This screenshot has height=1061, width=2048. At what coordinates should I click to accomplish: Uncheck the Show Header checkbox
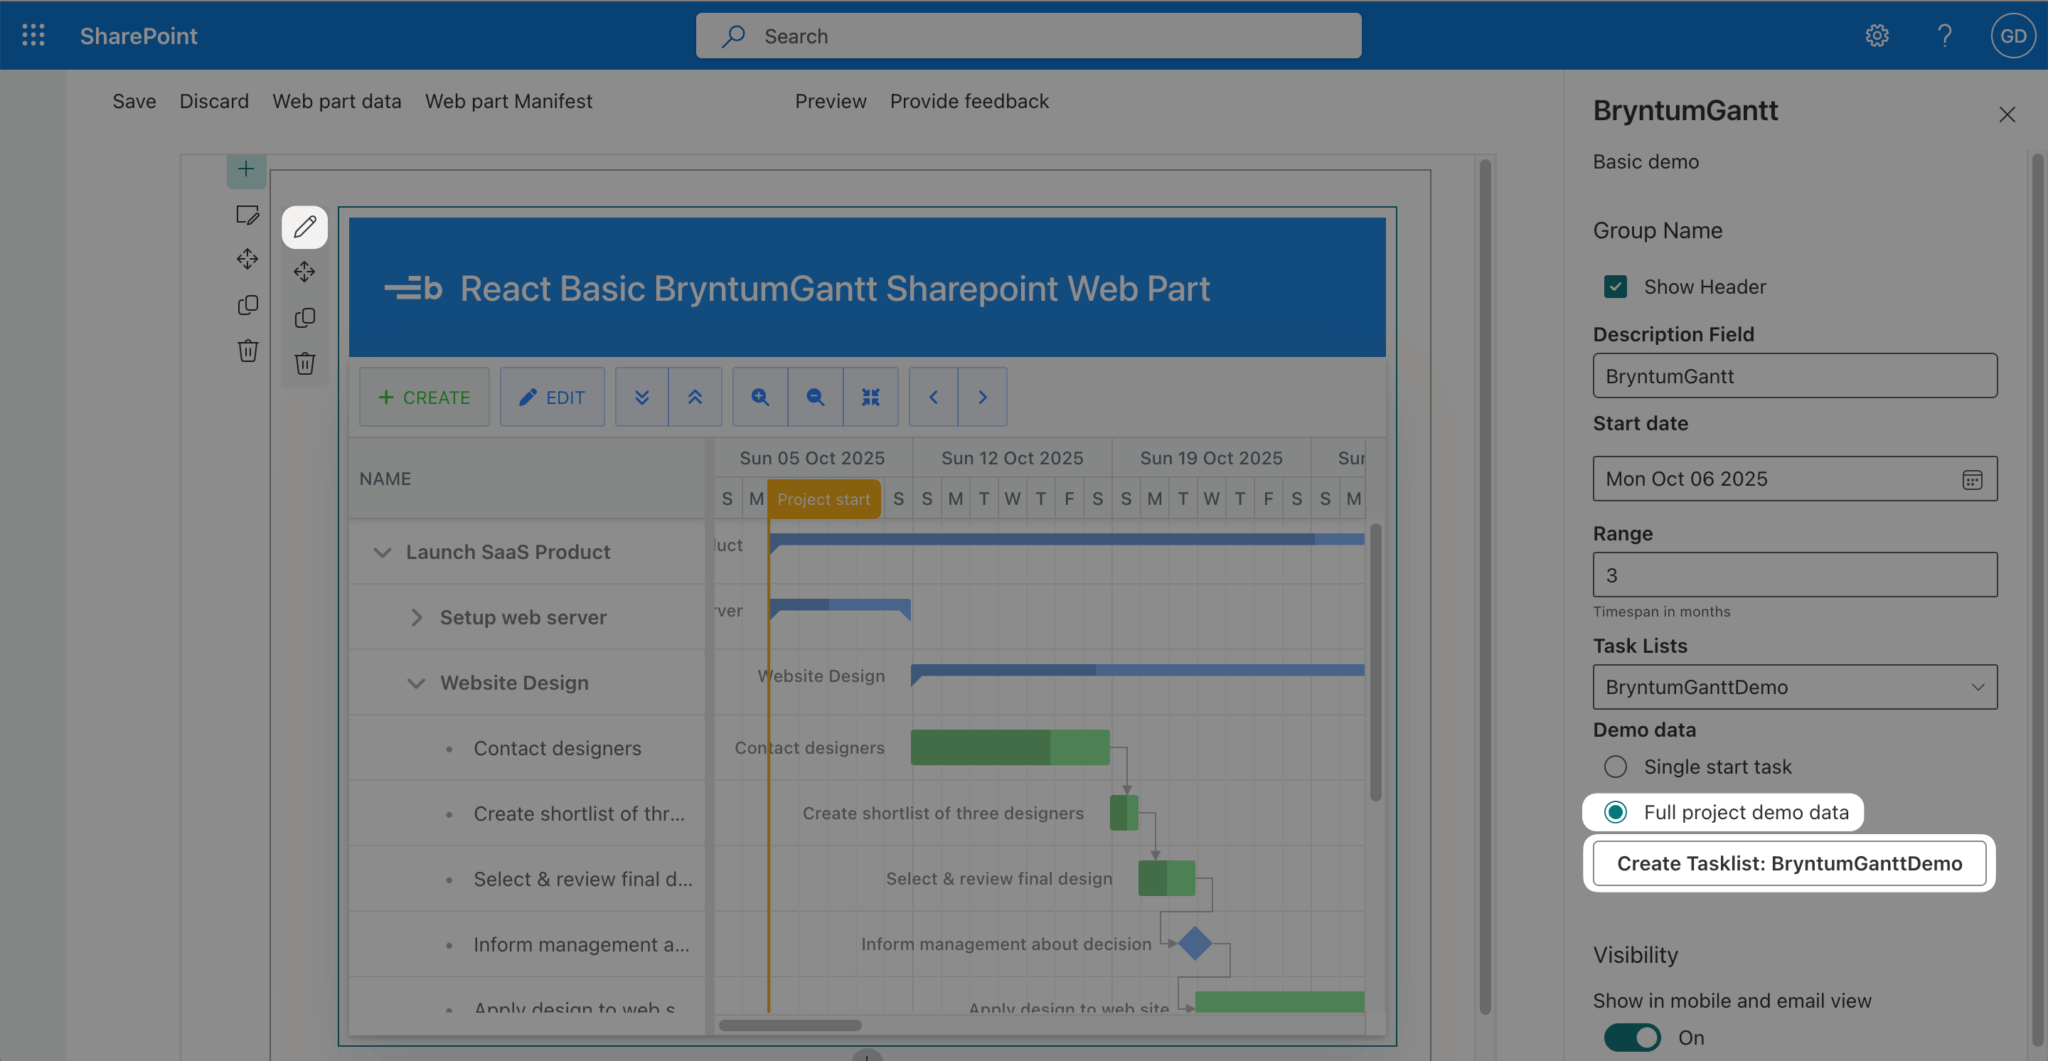pos(1615,287)
